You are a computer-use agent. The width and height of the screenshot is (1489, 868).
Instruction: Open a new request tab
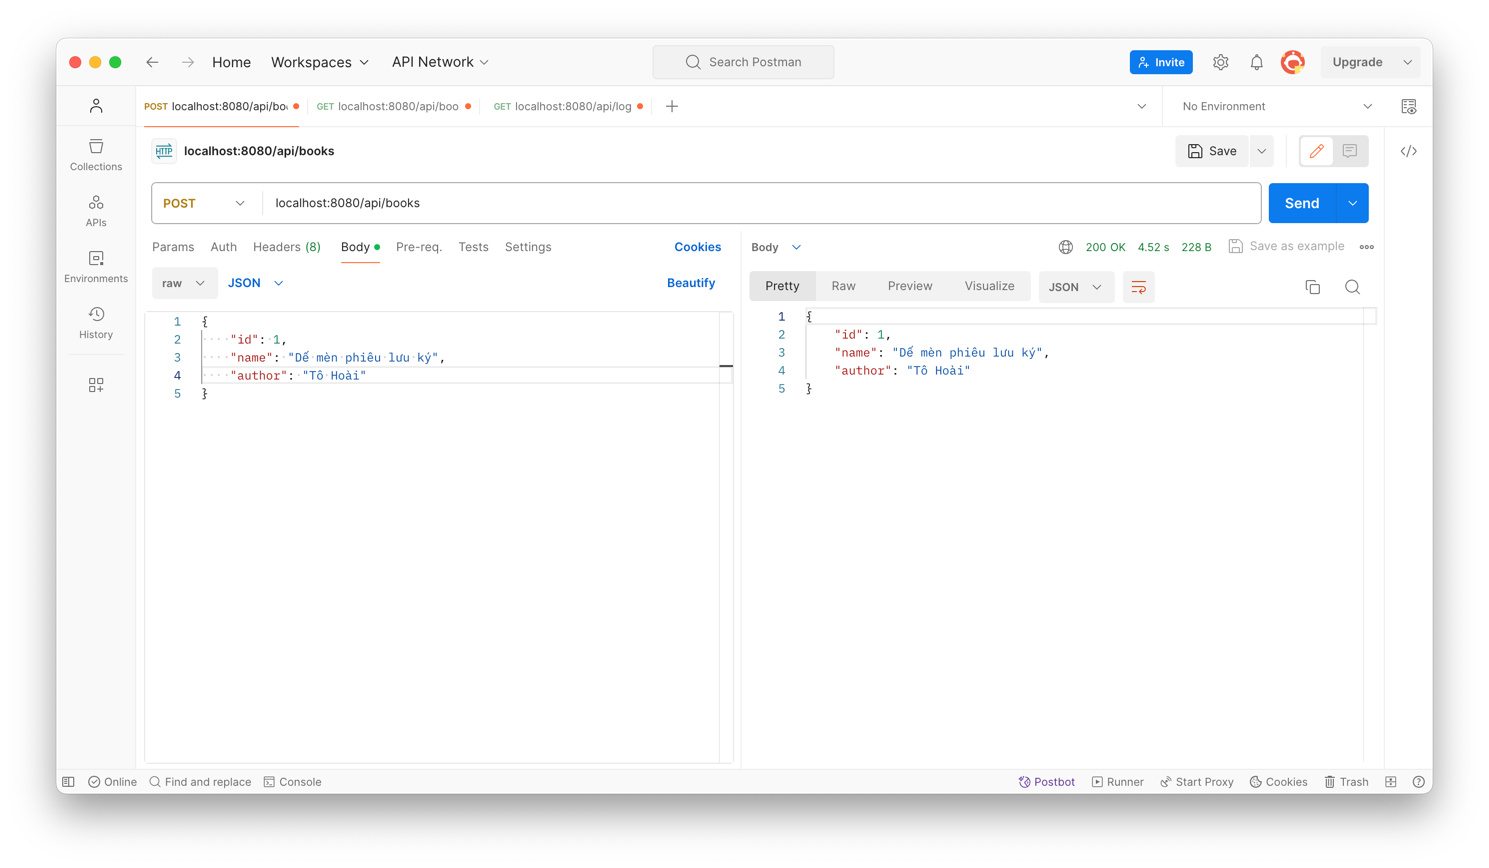672,106
